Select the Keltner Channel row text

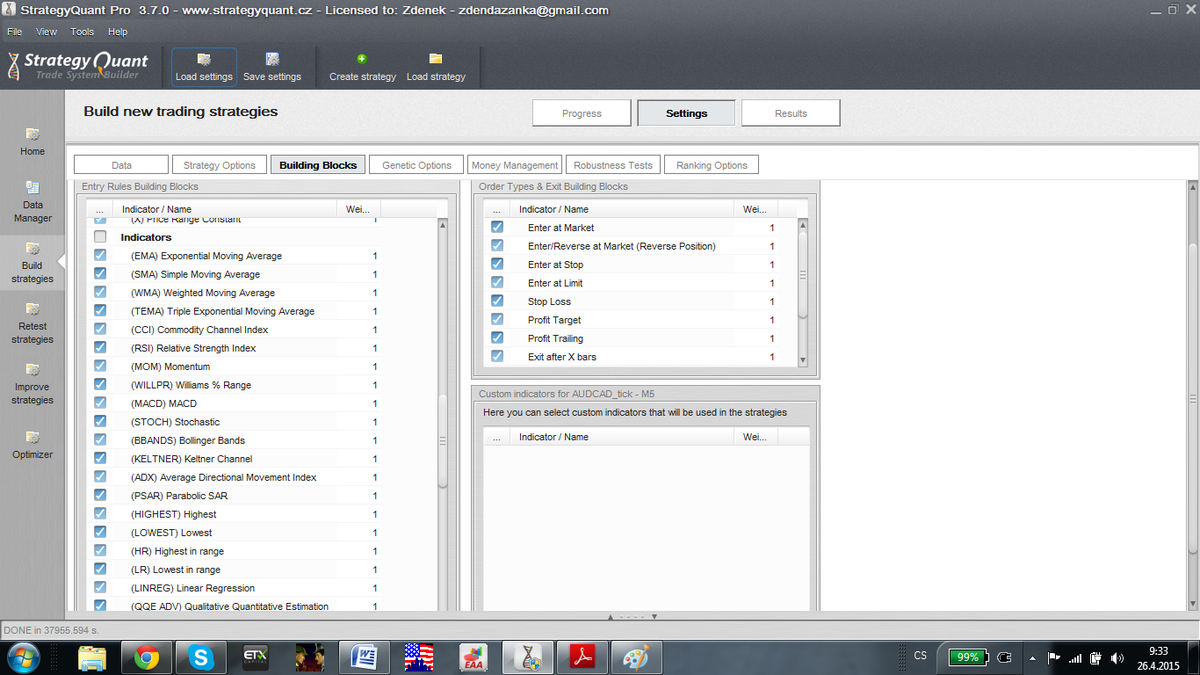click(192, 459)
